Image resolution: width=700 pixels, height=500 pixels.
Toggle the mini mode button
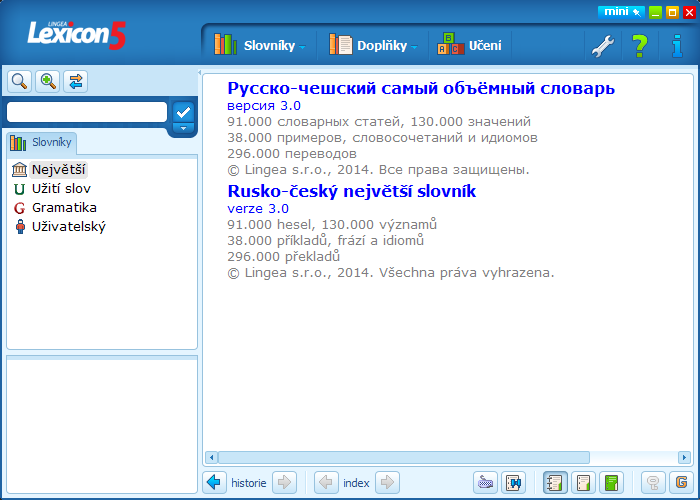tap(620, 12)
